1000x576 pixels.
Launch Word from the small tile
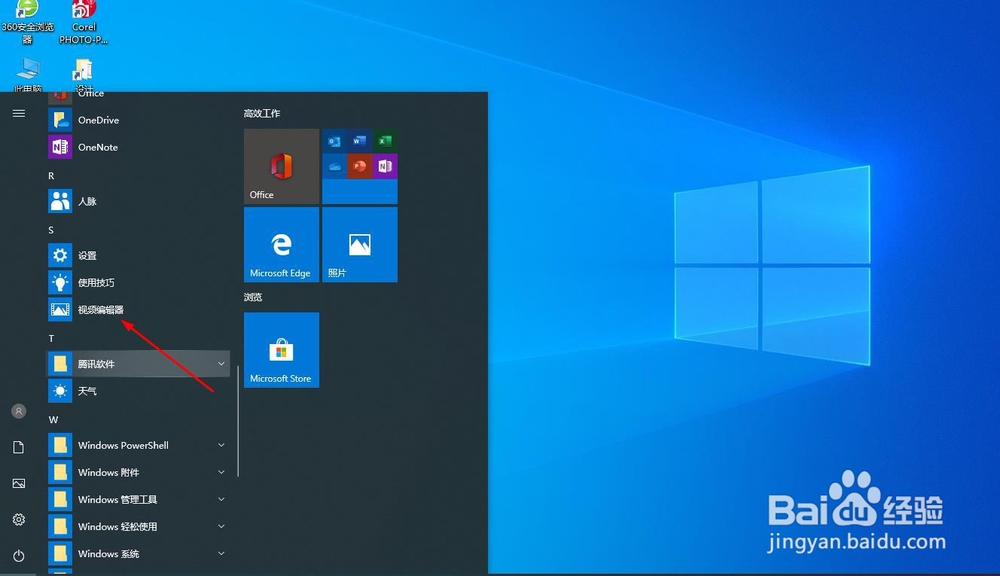[359, 141]
